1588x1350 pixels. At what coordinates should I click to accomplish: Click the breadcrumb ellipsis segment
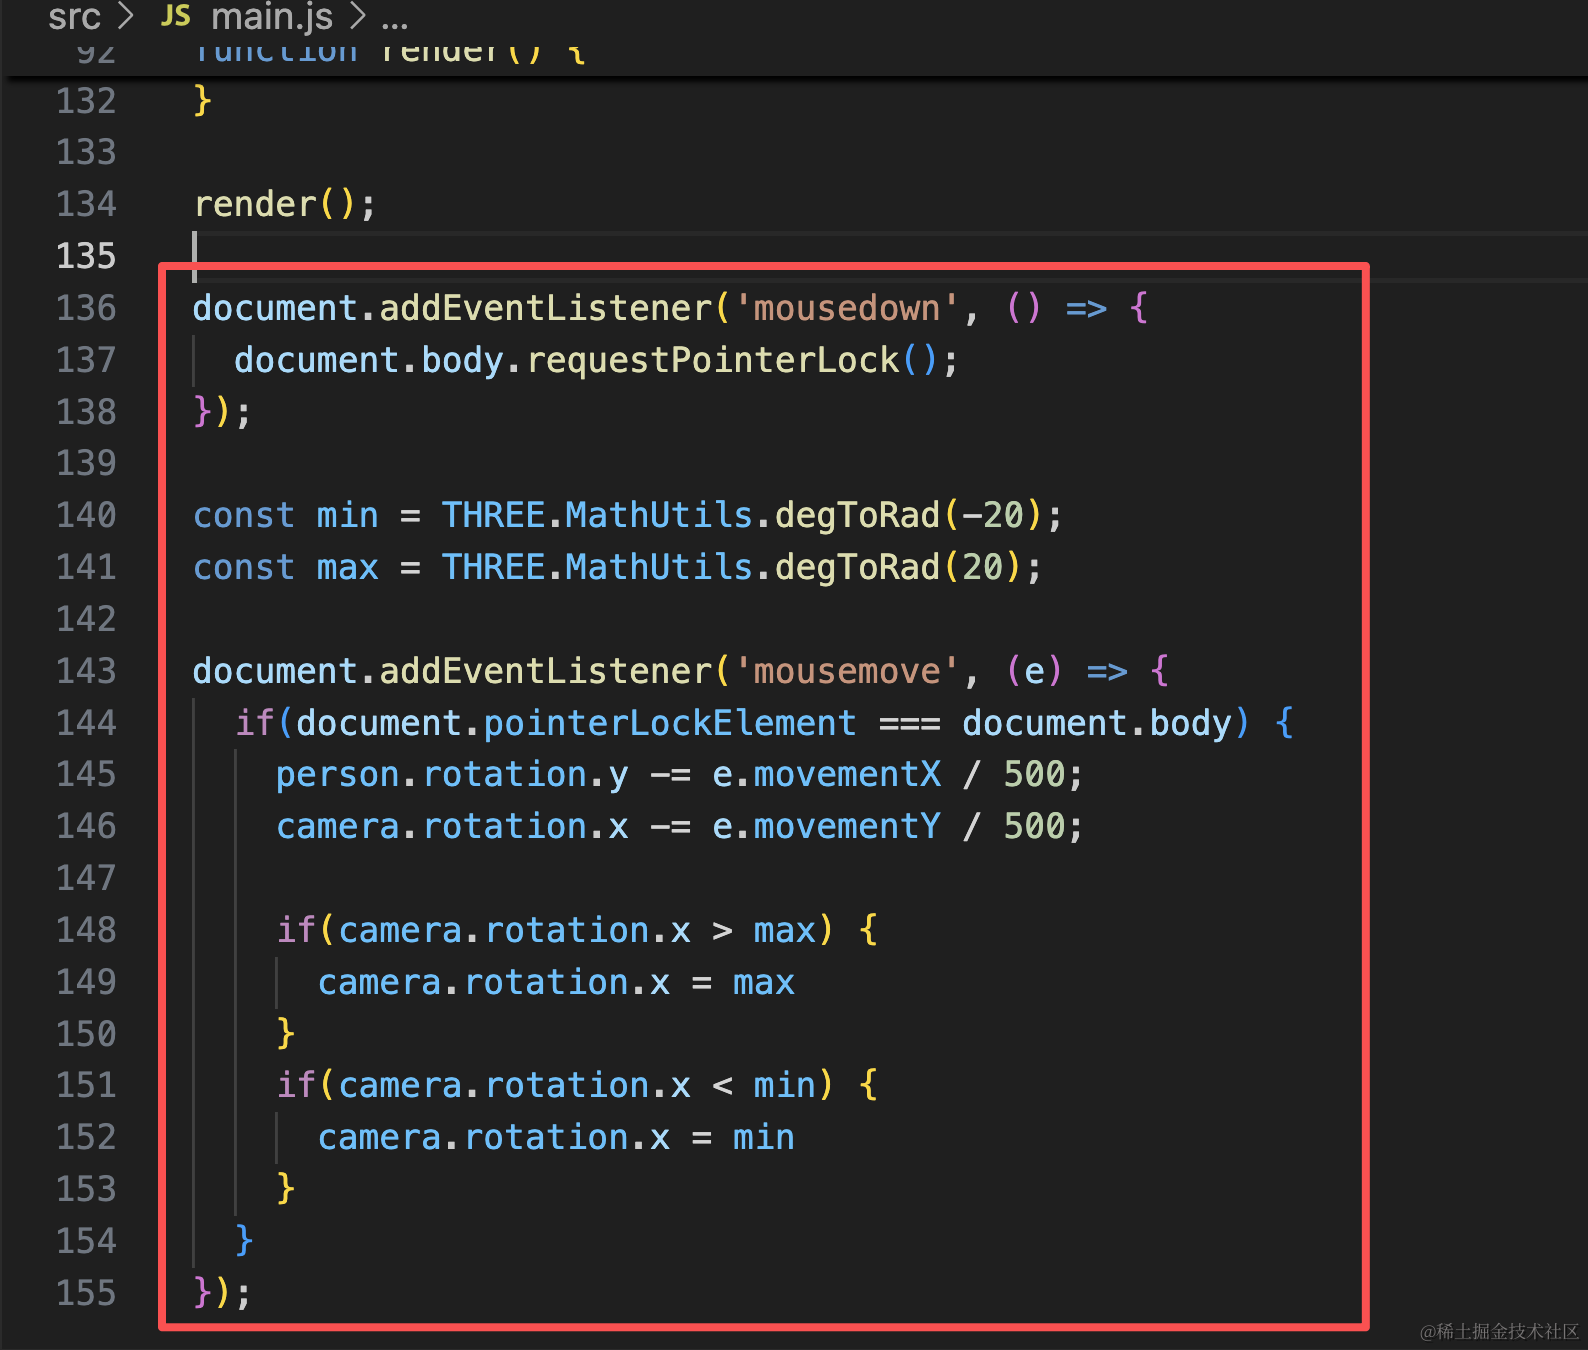click(x=395, y=18)
